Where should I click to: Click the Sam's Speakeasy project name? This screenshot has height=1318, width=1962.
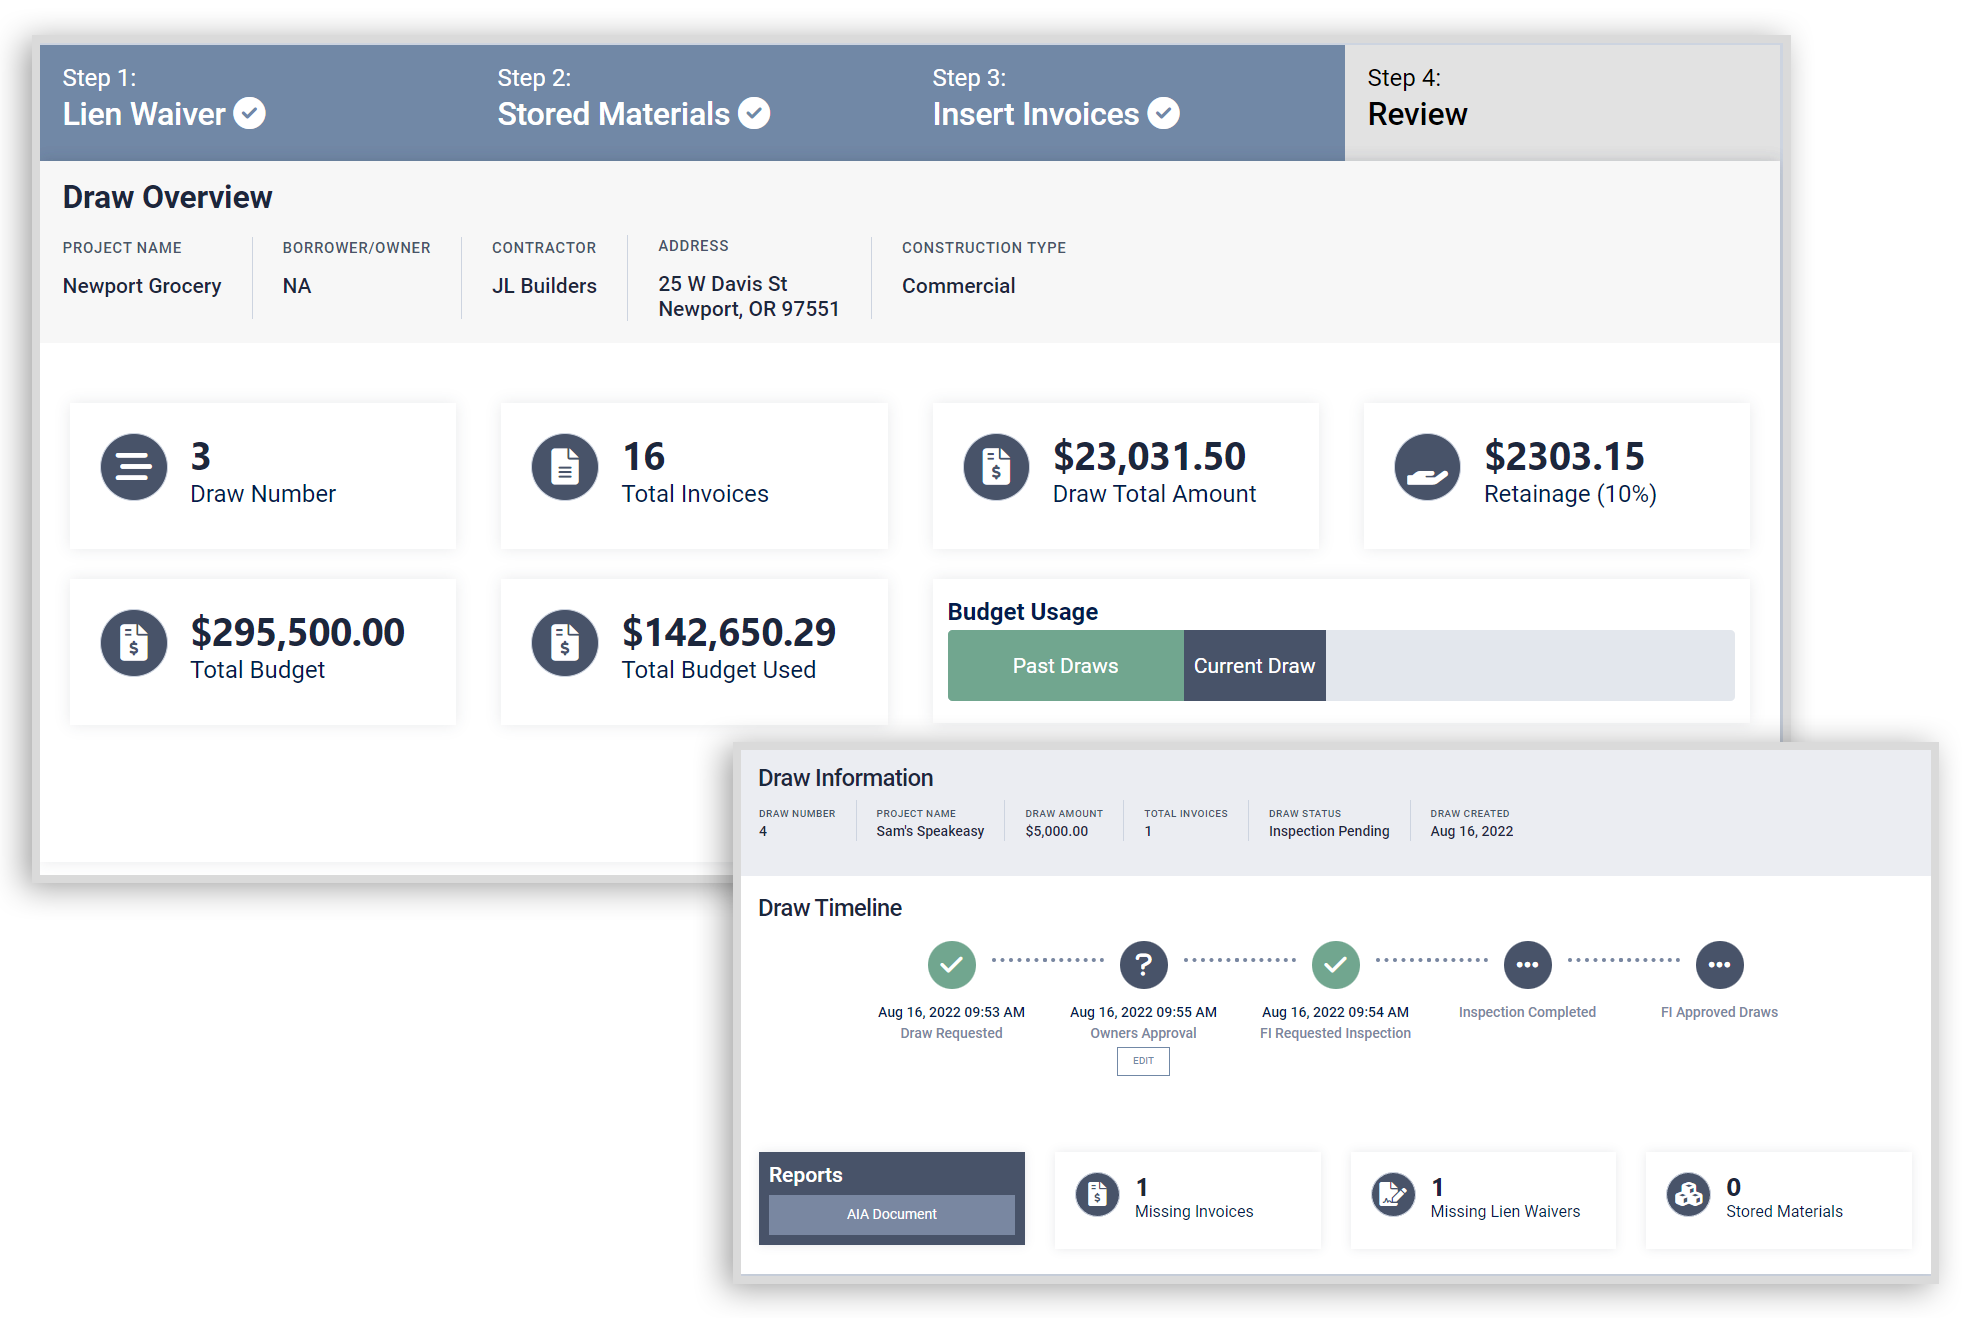click(x=930, y=831)
